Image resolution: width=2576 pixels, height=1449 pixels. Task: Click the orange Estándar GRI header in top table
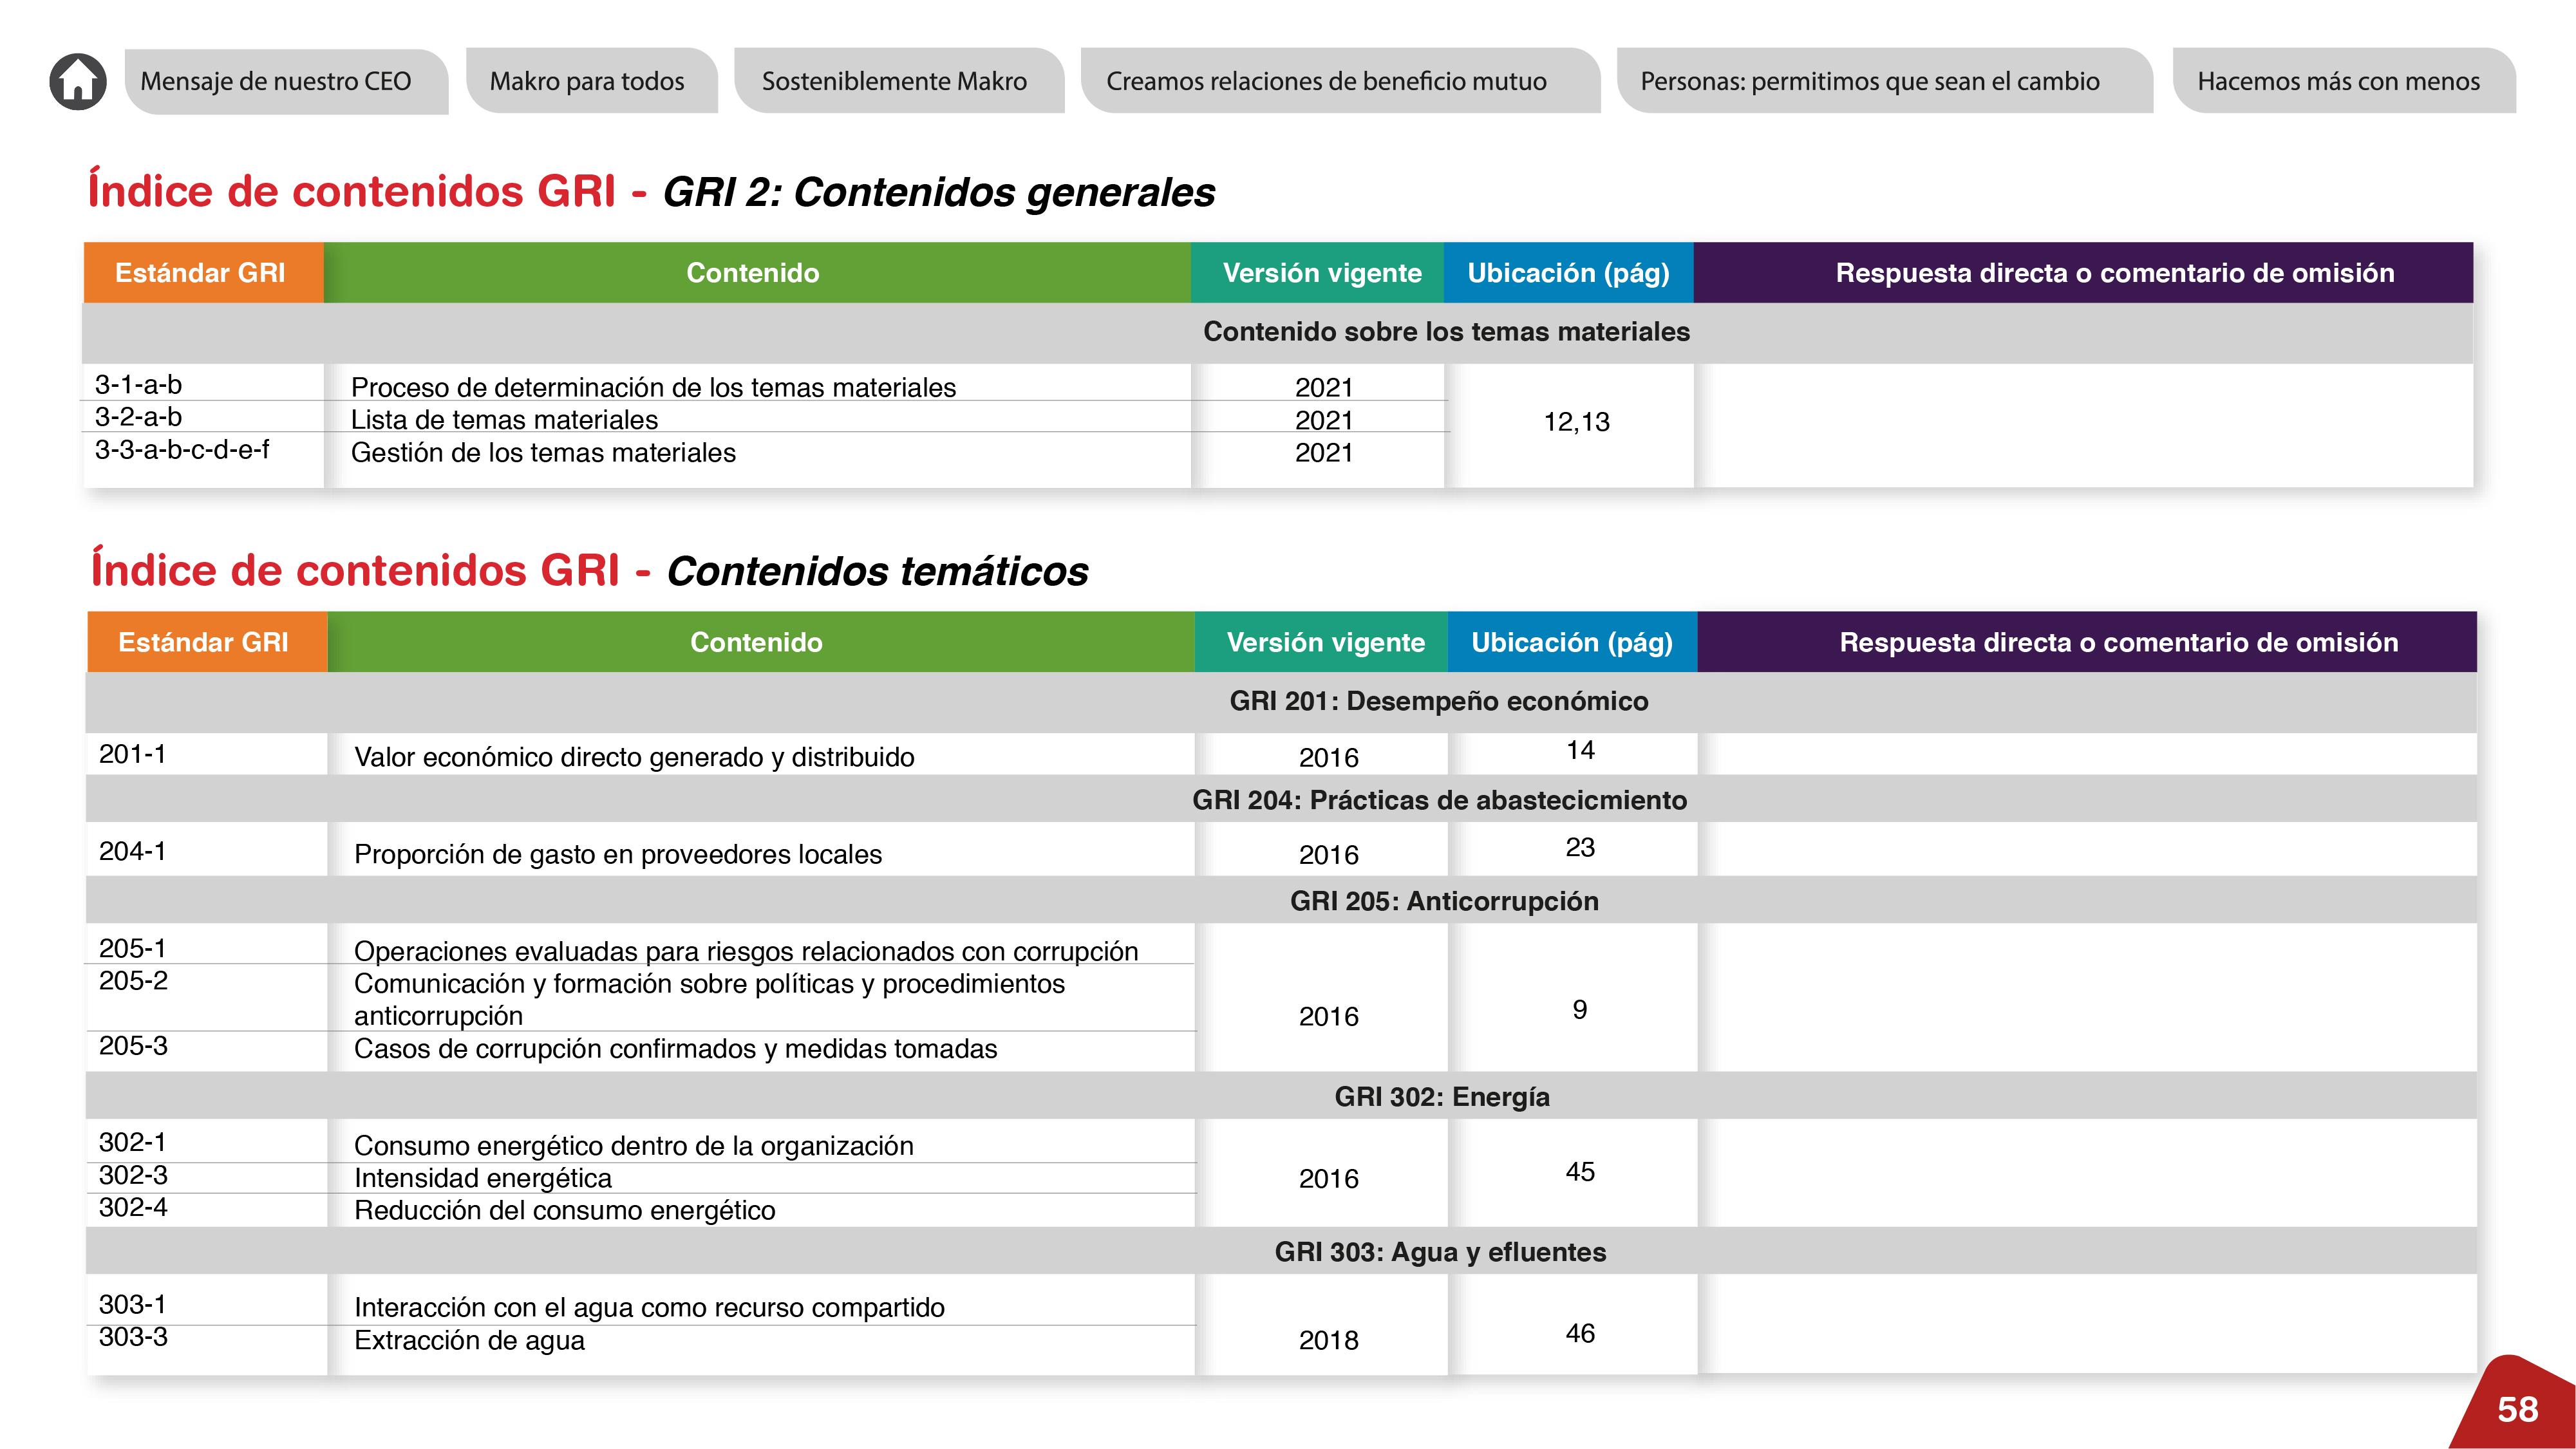pos(201,273)
